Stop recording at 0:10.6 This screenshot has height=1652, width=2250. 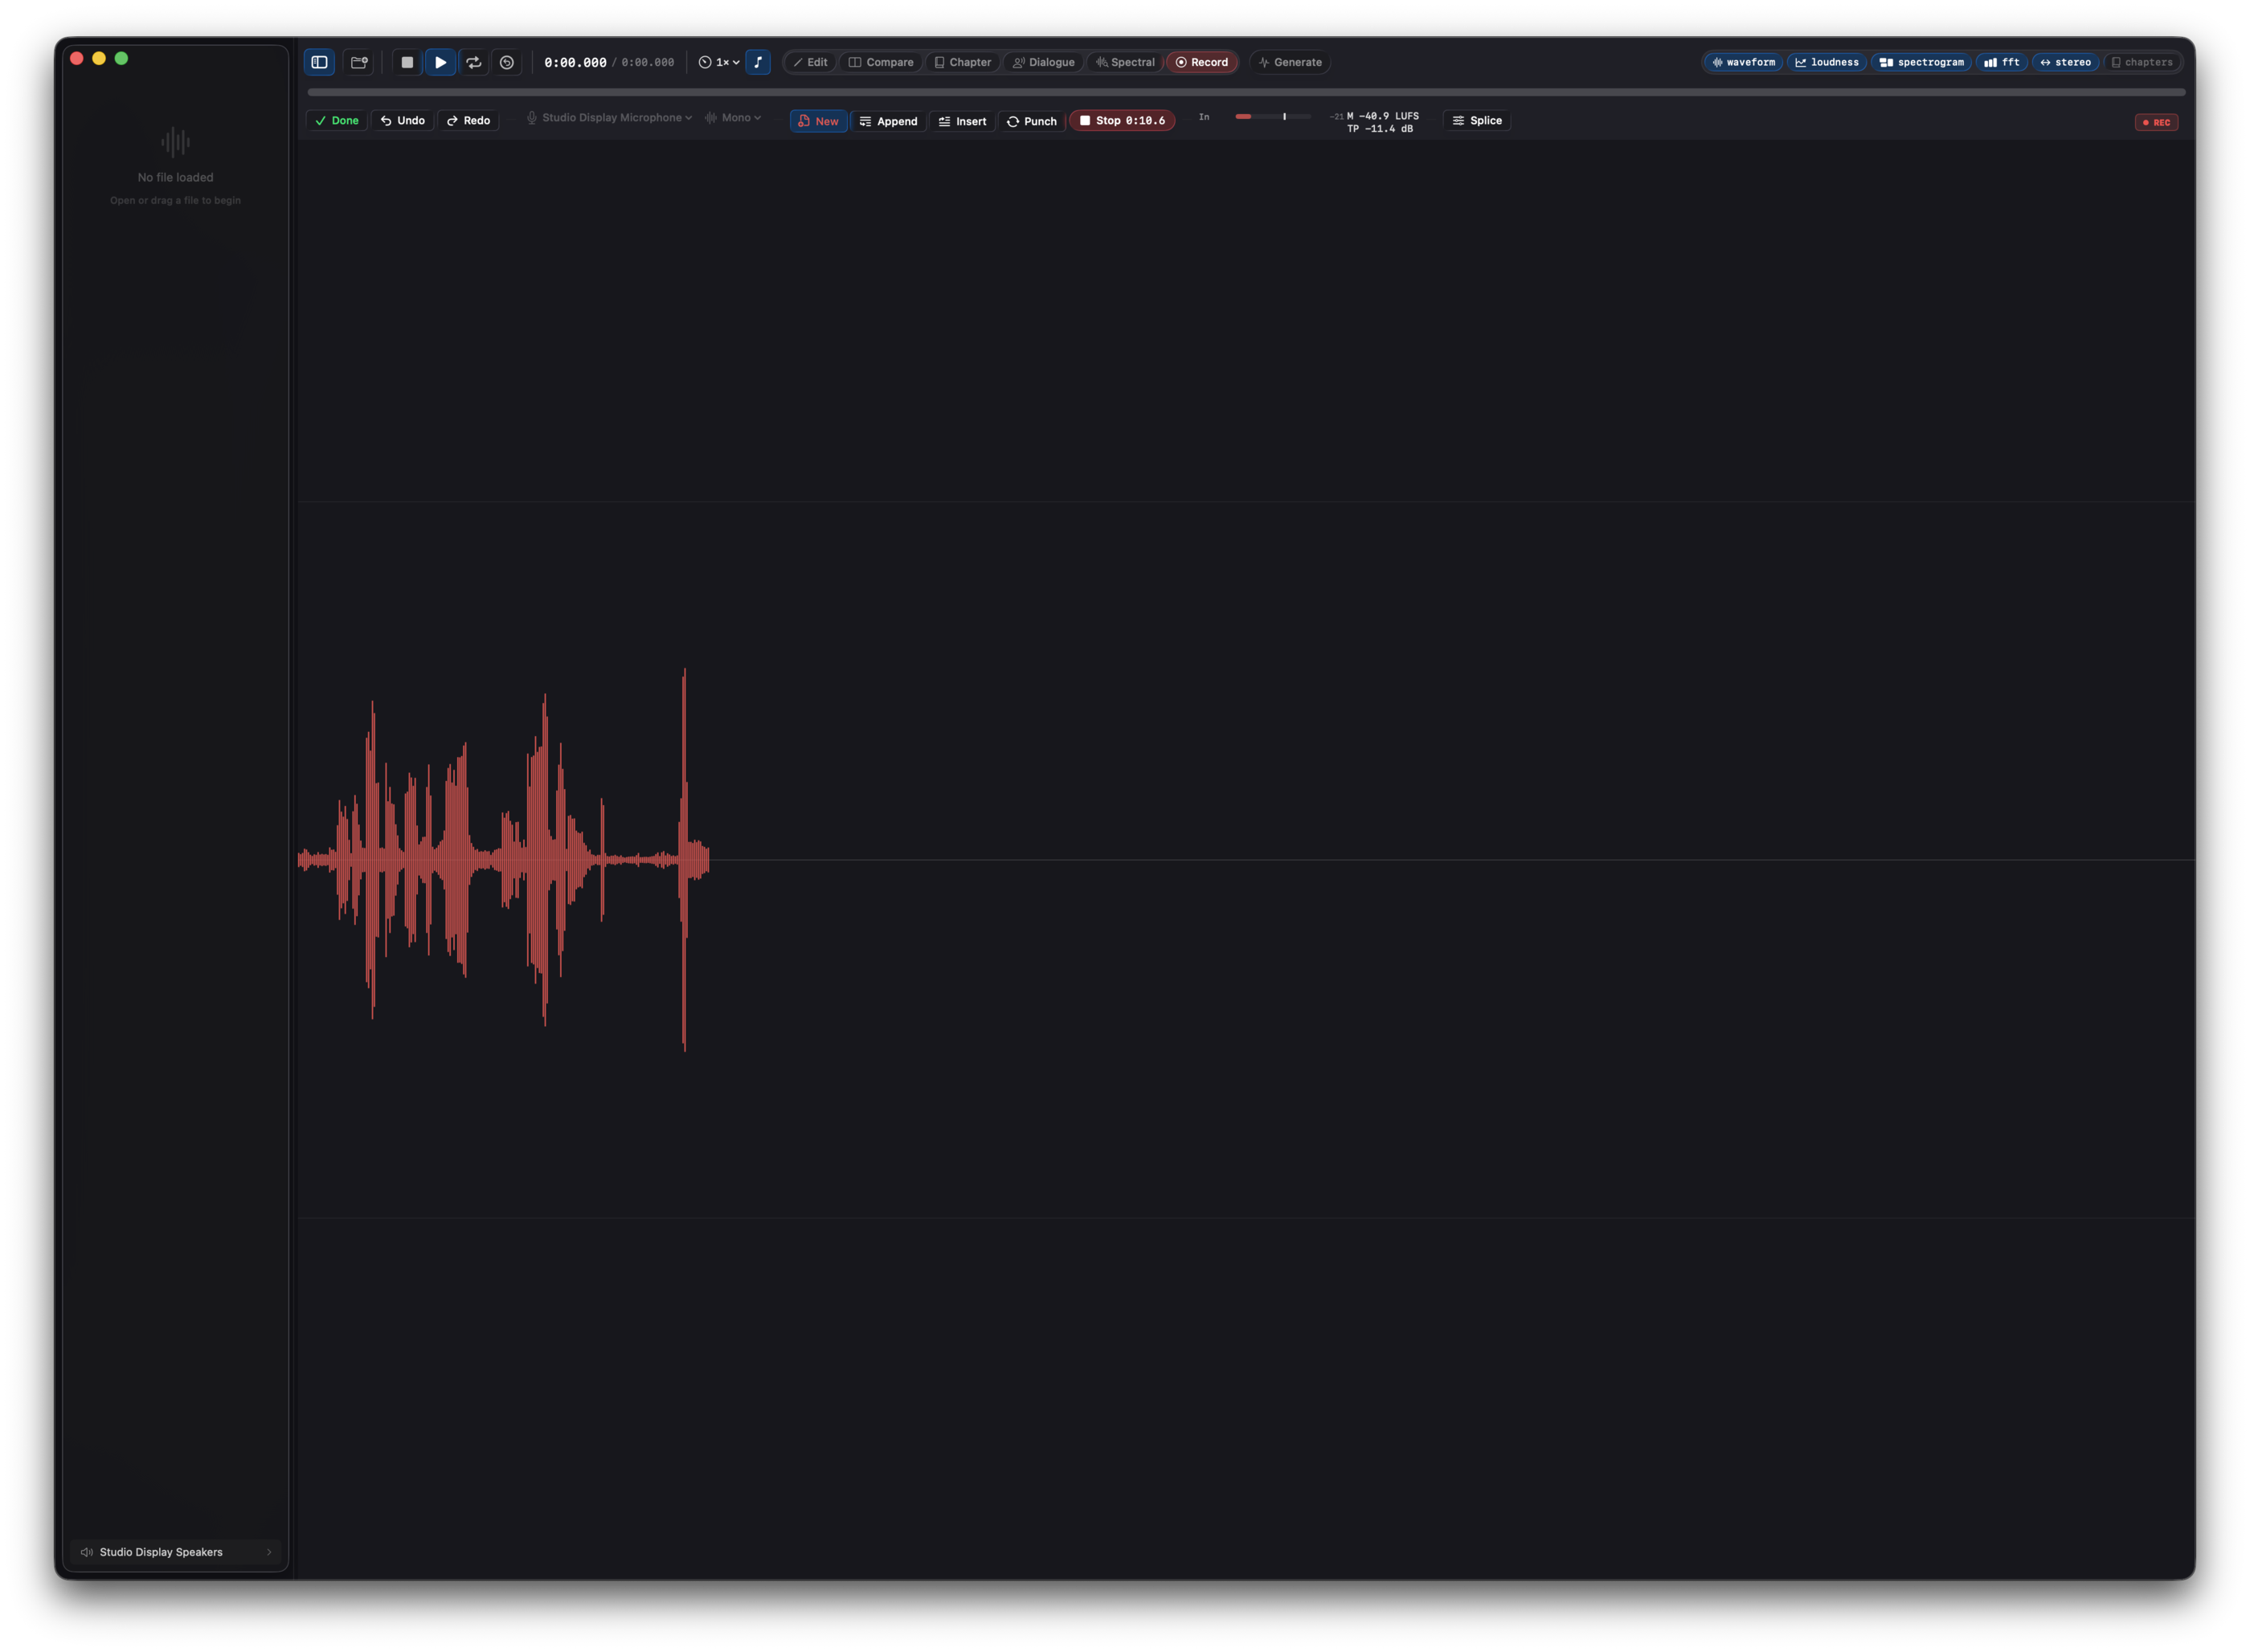coord(1122,120)
